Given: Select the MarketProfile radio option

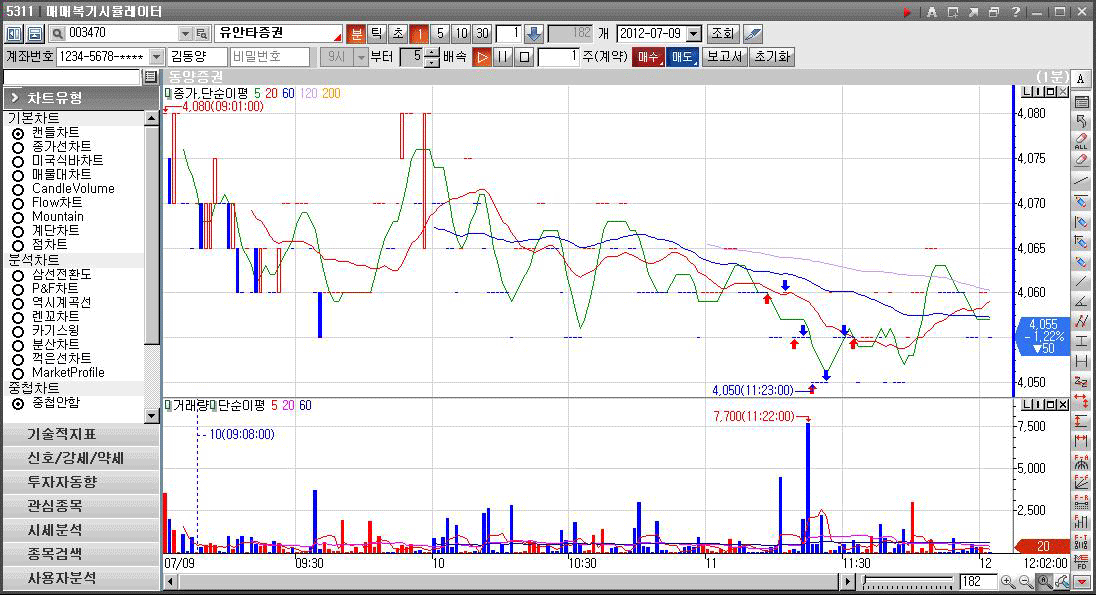Looking at the screenshot, I should coord(18,373).
